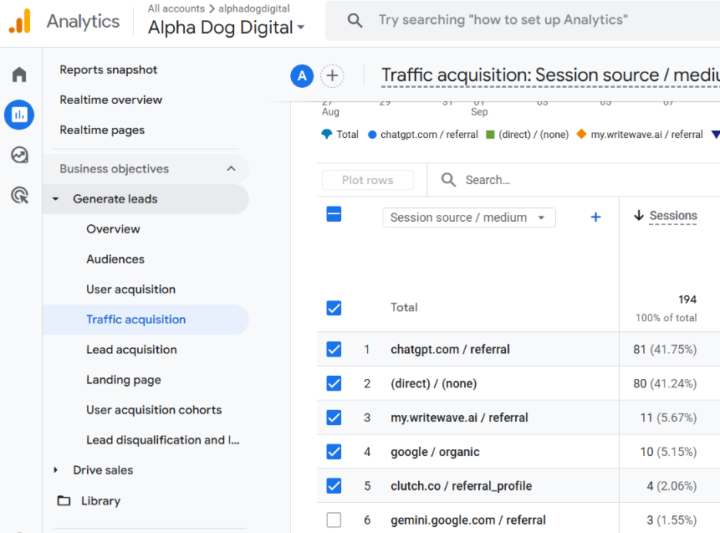The height and width of the screenshot is (533, 720).
Task: Add a comparison with the plus circle
Action: [332, 76]
